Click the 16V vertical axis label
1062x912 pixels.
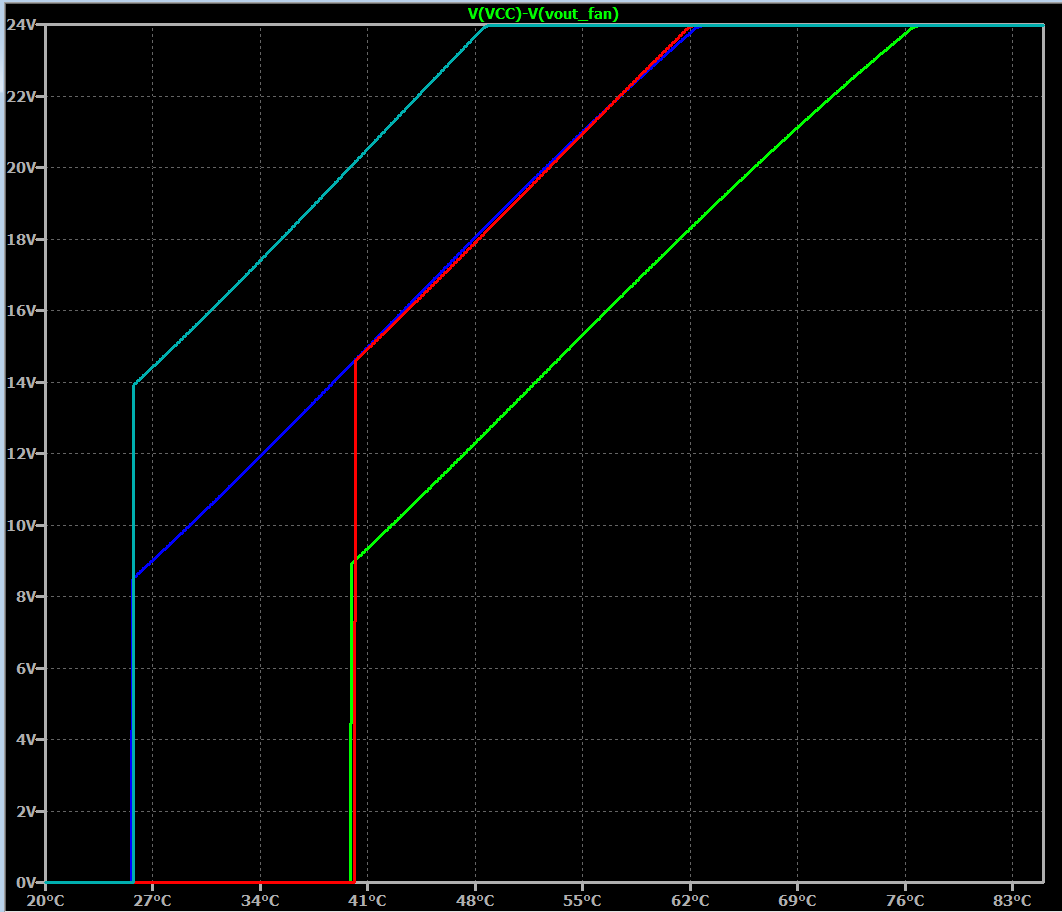click(21, 311)
